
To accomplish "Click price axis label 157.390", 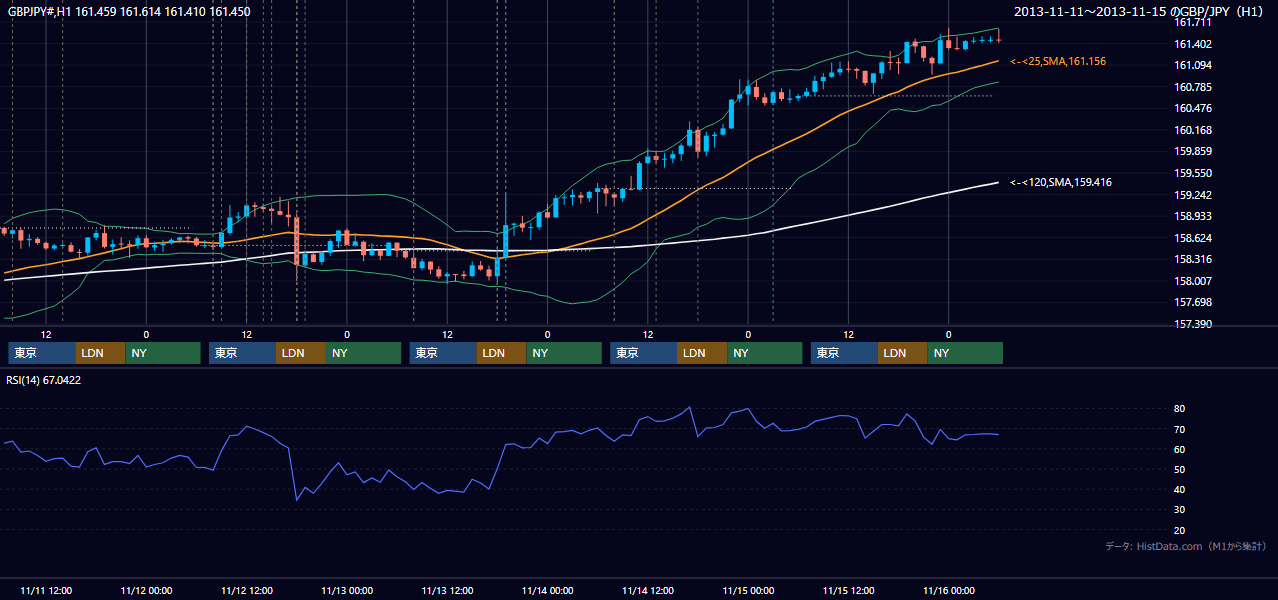I will coord(1193,324).
